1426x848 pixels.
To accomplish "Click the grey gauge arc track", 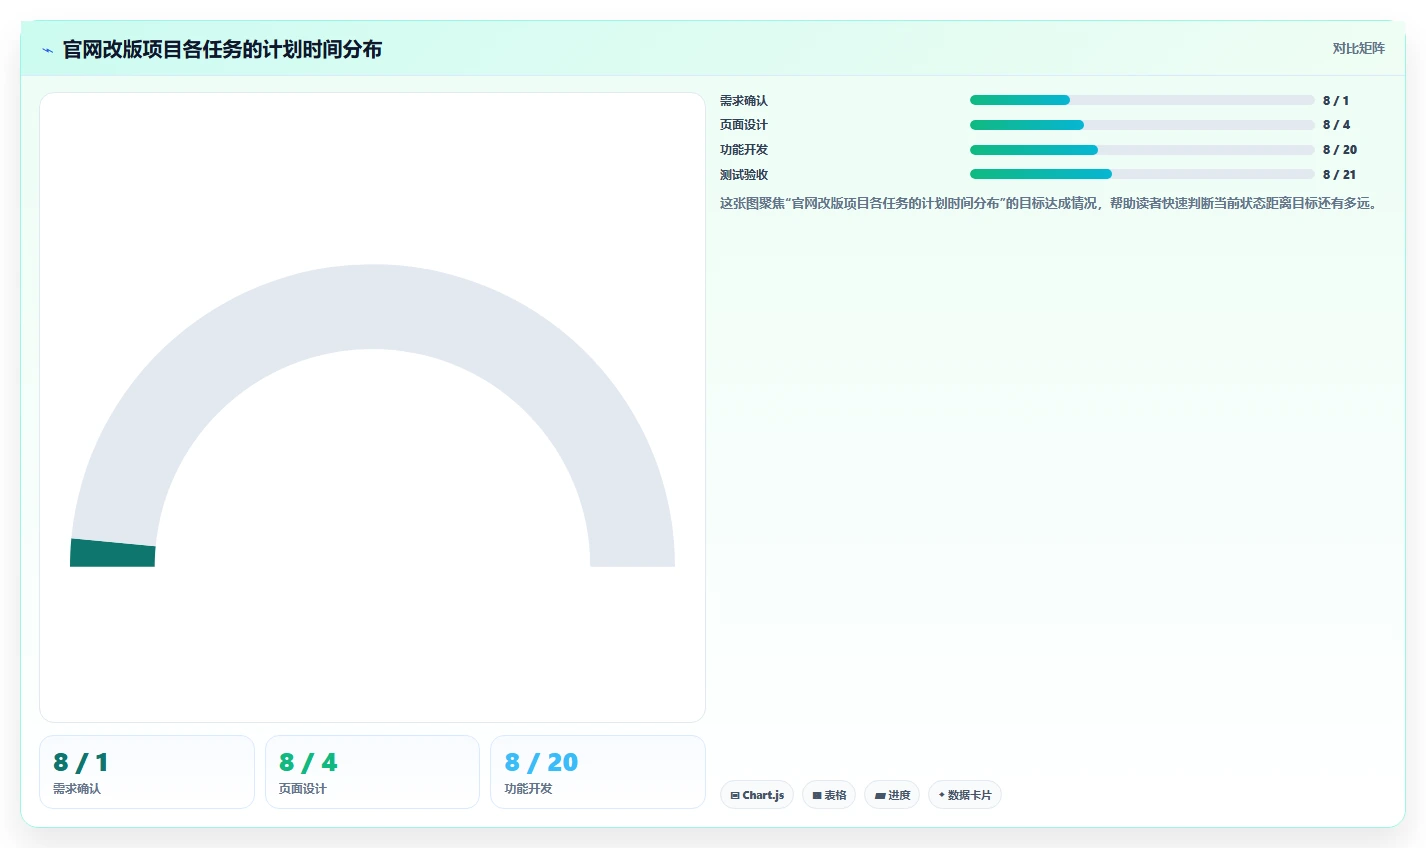I will tap(372, 306).
